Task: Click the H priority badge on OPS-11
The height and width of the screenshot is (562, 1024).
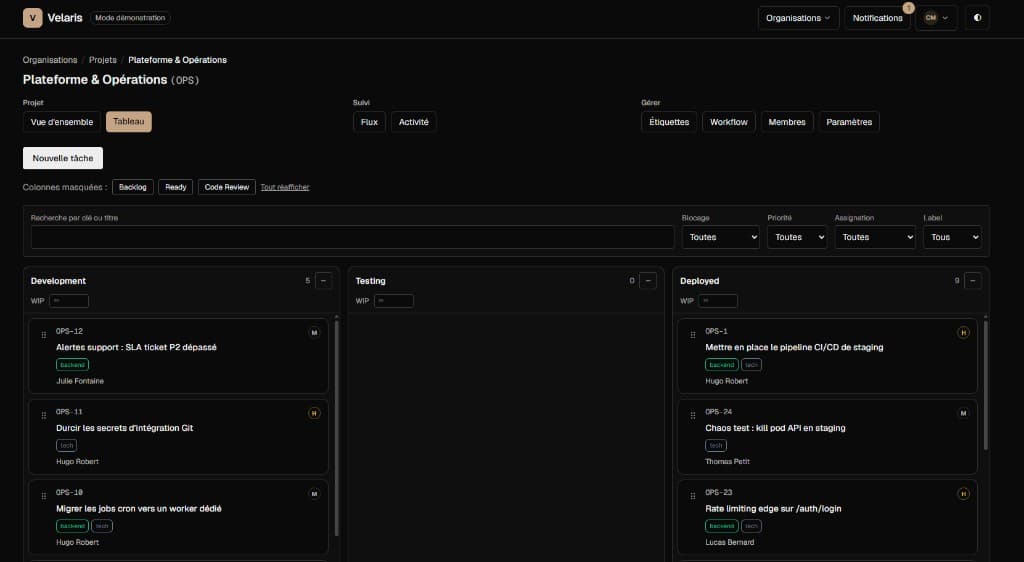Action: [314, 413]
